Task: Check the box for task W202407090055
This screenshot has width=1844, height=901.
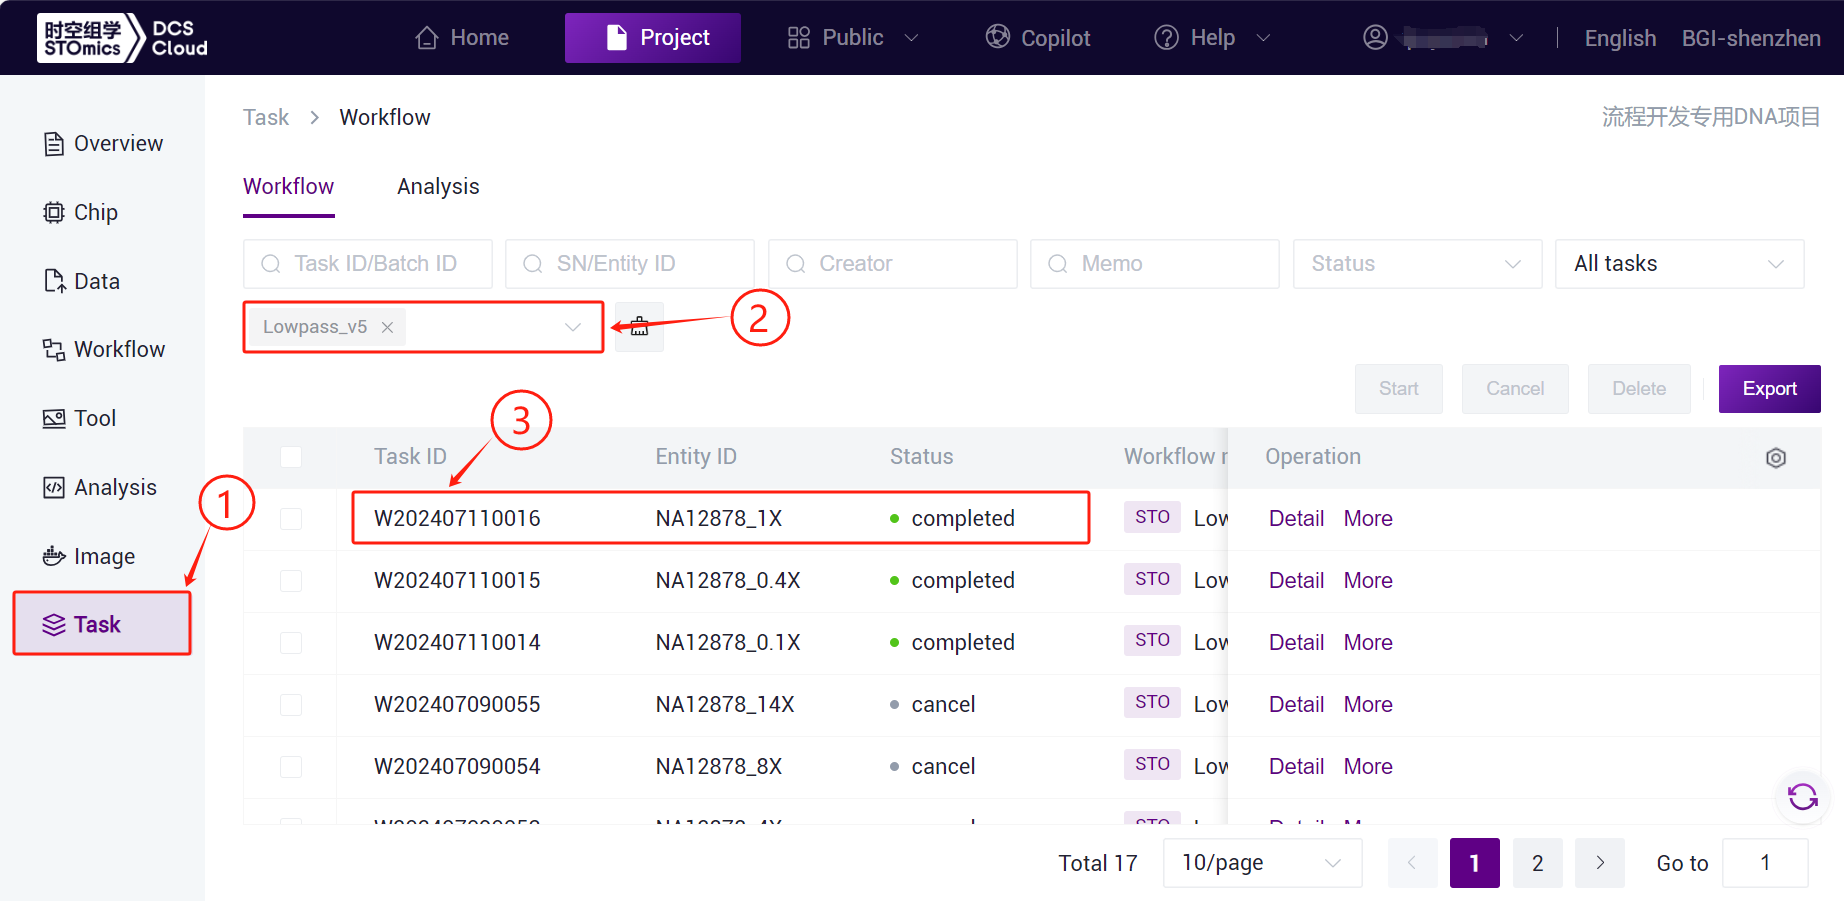Action: [x=291, y=705]
